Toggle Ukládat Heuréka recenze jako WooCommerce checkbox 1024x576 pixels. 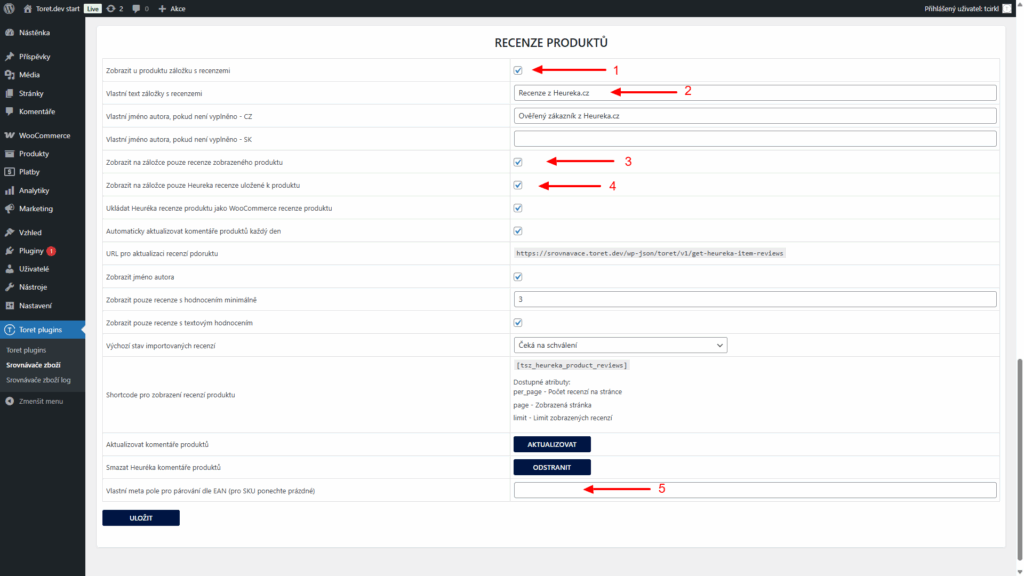point(518,208)
